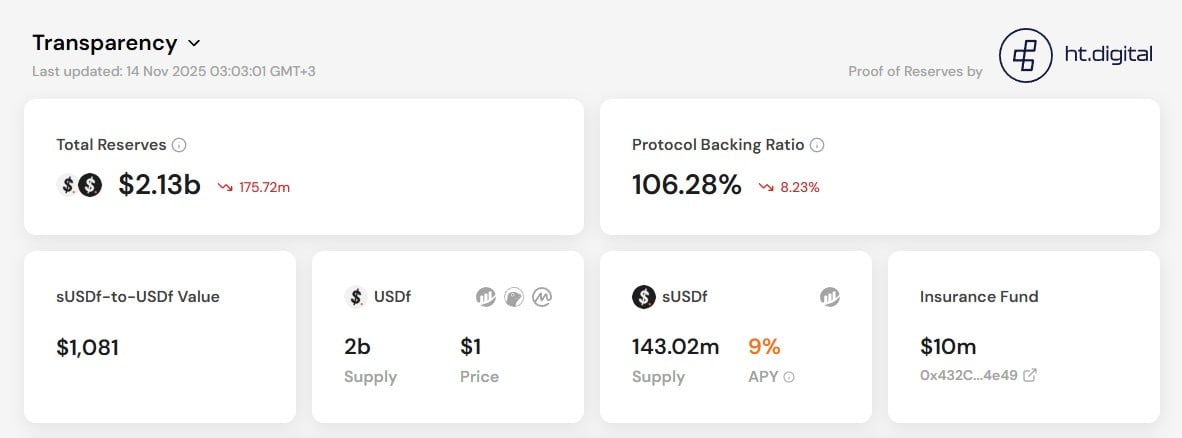Viewport: 1182px width, 438px height.
Task: Click the USDf token icon in card
Action: click(355, 297)
